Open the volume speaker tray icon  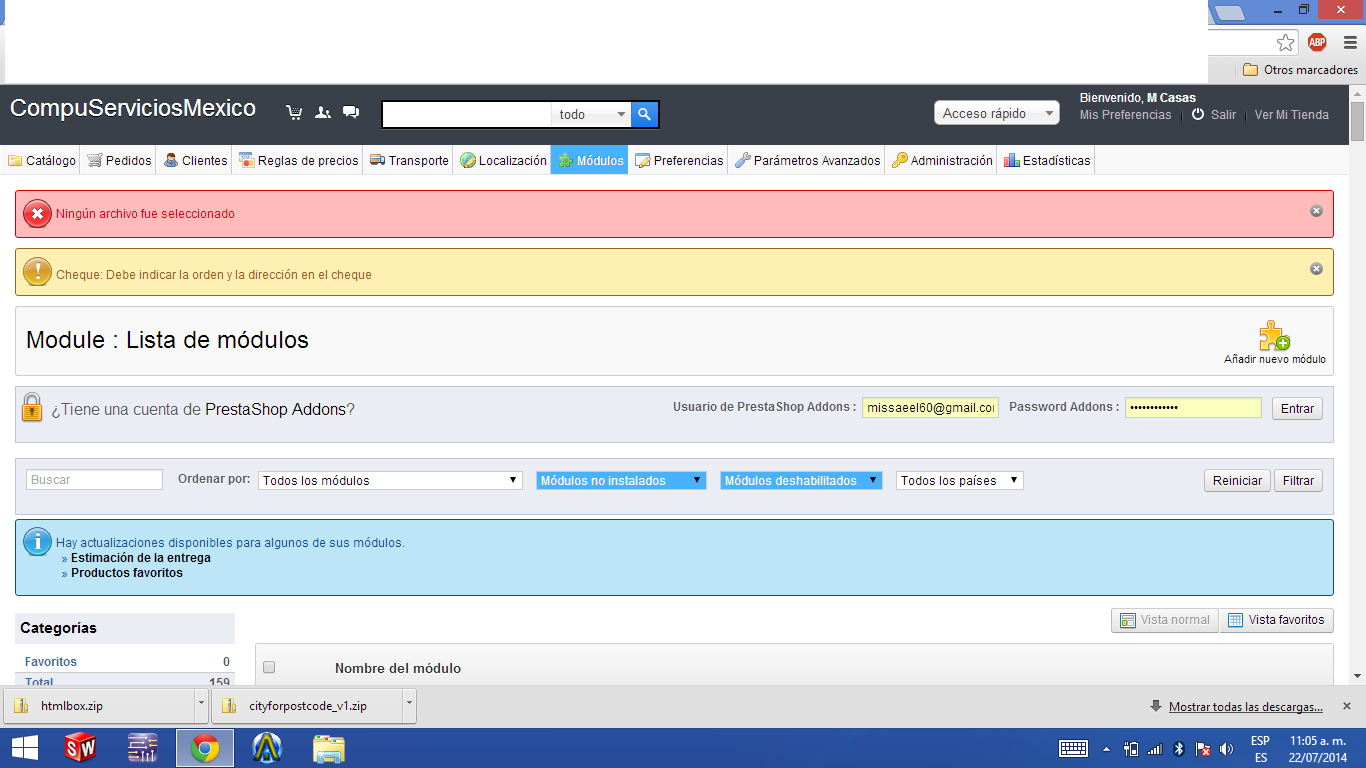[x=1227, y=748]
